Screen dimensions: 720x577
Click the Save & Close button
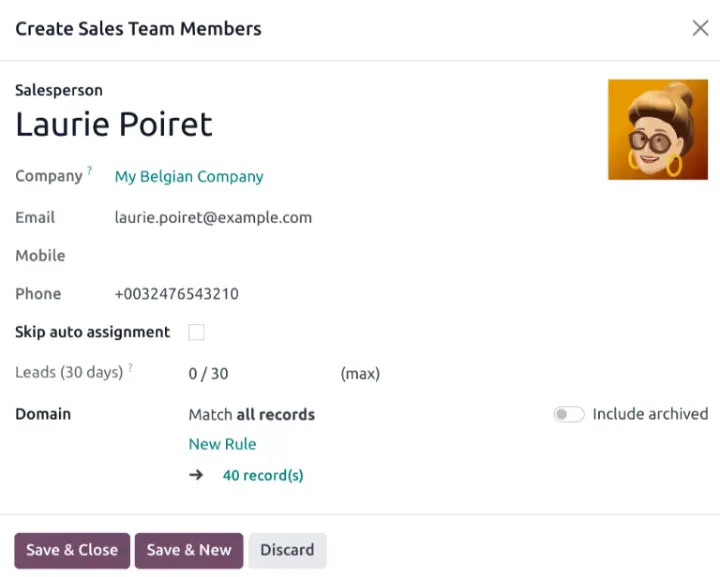click(72, 550)
